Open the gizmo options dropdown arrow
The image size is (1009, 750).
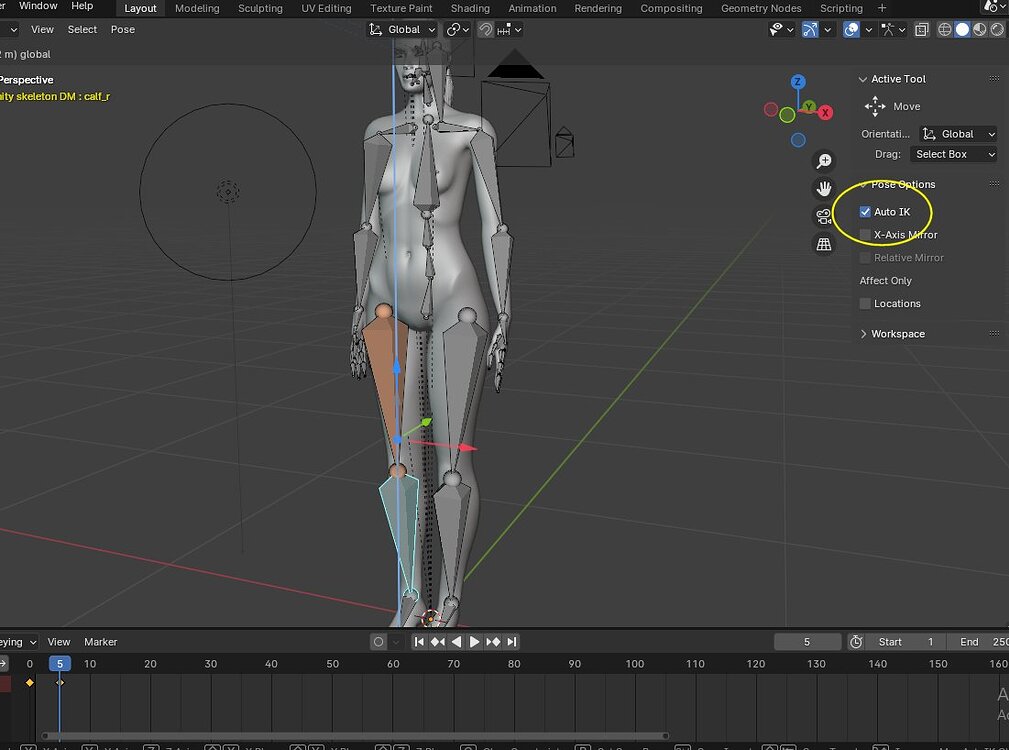(x=828, y=30)
